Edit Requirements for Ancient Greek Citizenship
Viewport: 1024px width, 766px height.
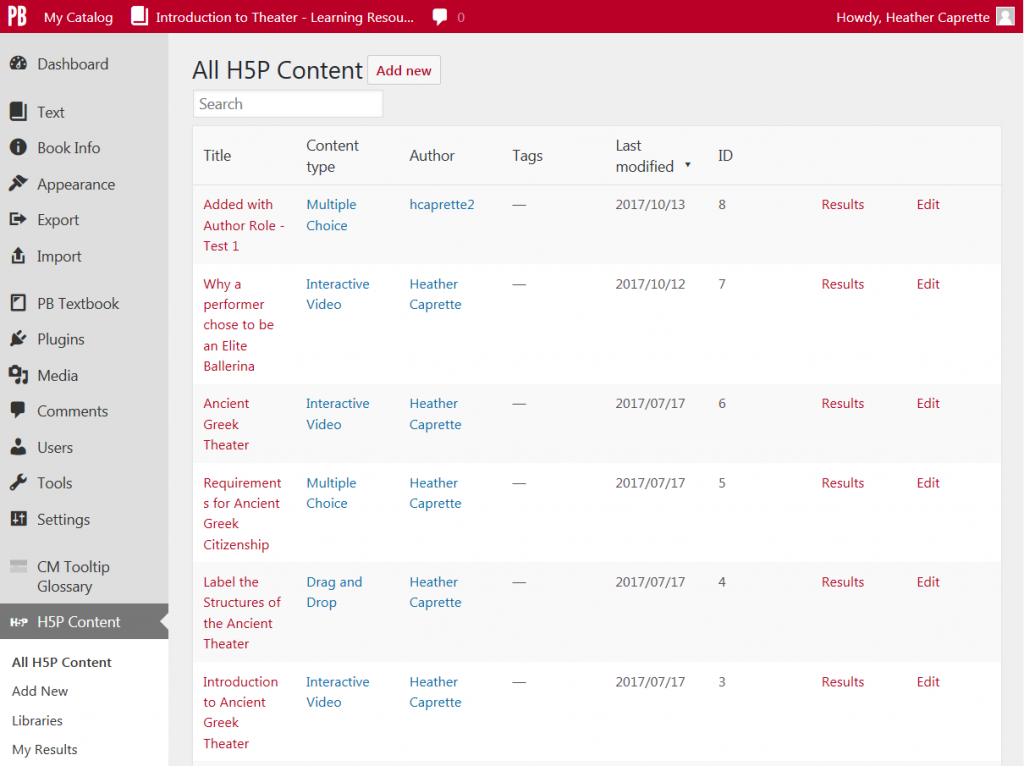pyautogui.click(x=927, y=483)
